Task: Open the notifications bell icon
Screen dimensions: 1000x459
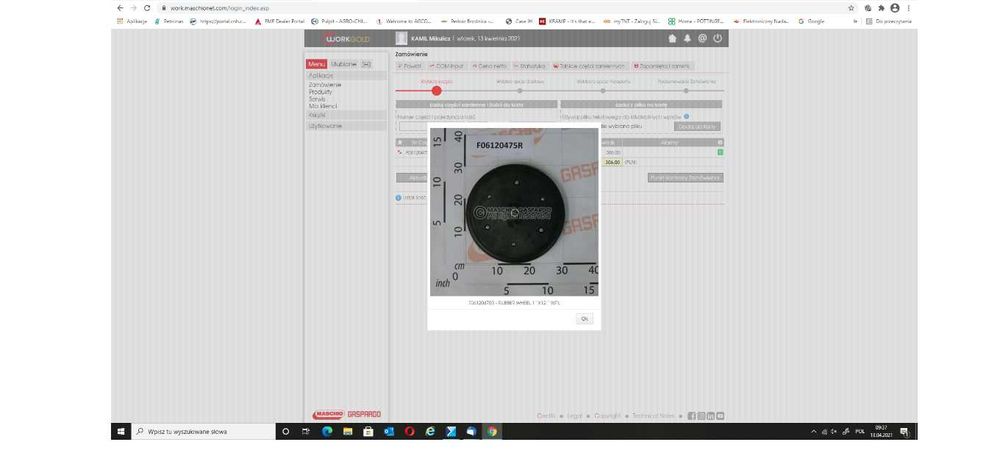Action: tap(687, 38)
